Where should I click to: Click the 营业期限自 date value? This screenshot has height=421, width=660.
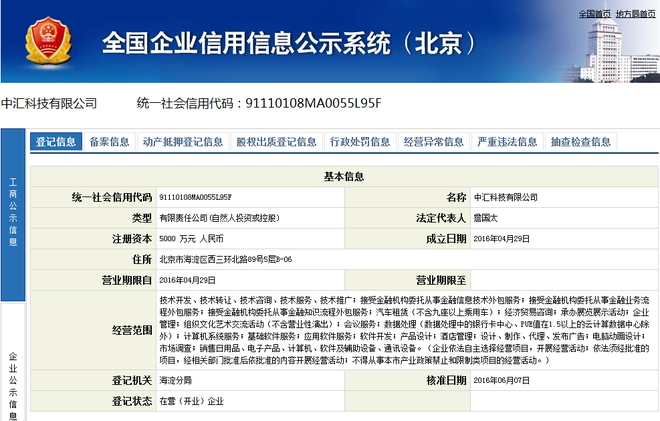click(187, 280)
